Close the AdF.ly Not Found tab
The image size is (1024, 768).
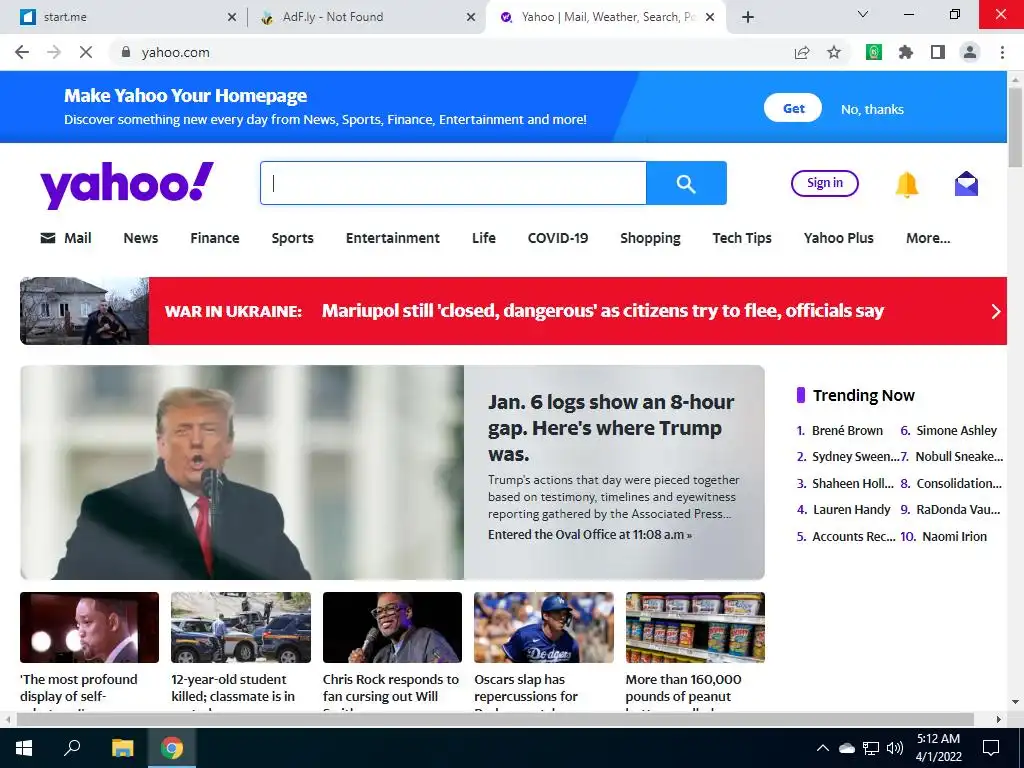(471, 17)
